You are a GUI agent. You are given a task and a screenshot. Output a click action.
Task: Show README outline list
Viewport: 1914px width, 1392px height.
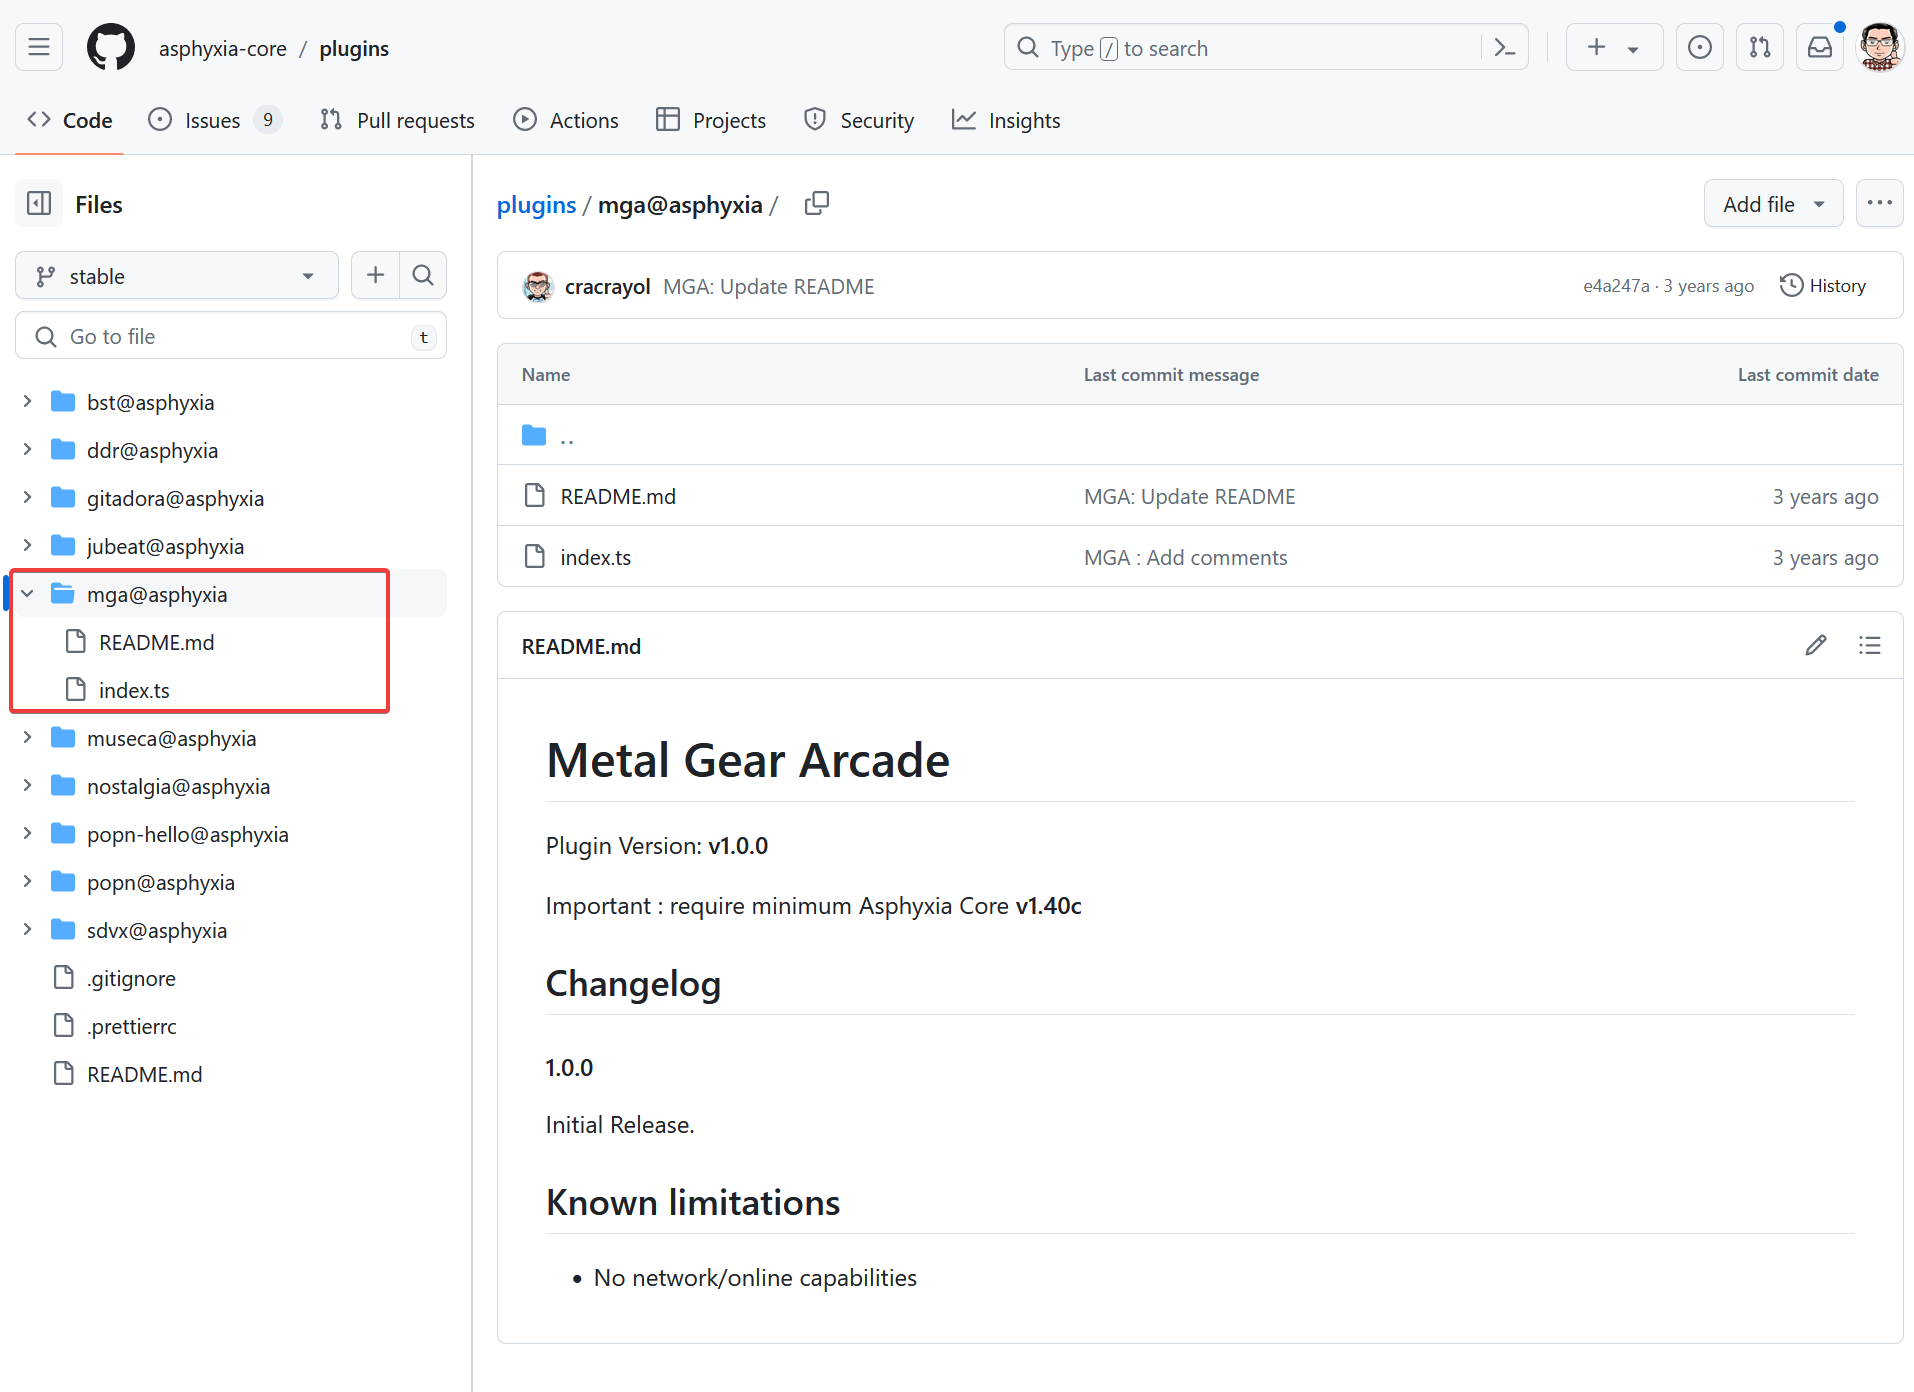tap(1869, 645)
